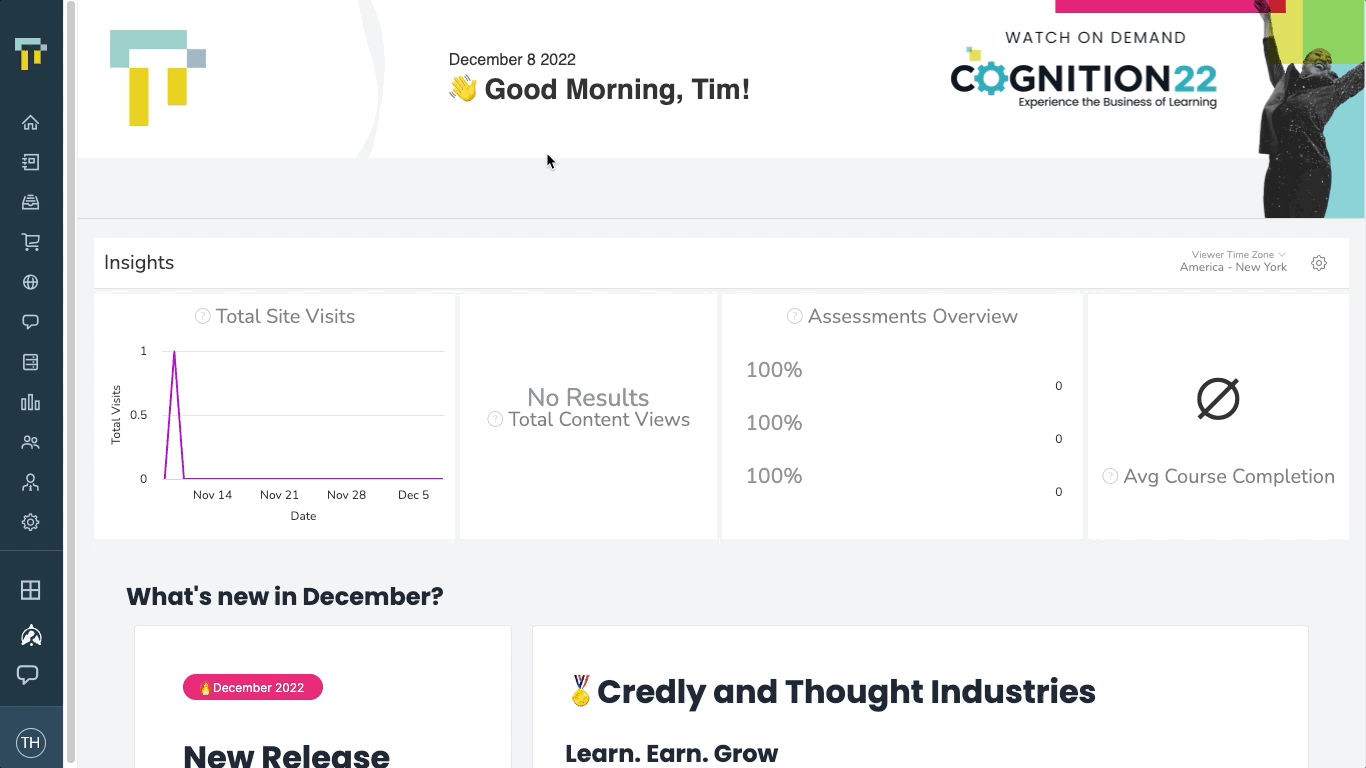Select the Home icon in the sidebar
1366x768 pixels.
coord(31,122)
